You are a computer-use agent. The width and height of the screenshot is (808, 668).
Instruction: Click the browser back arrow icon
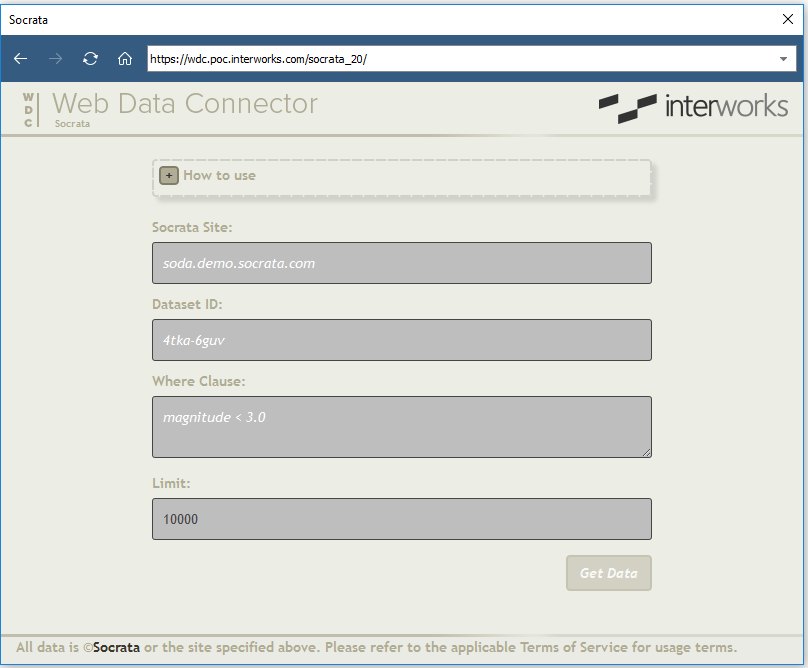(20, 59)
